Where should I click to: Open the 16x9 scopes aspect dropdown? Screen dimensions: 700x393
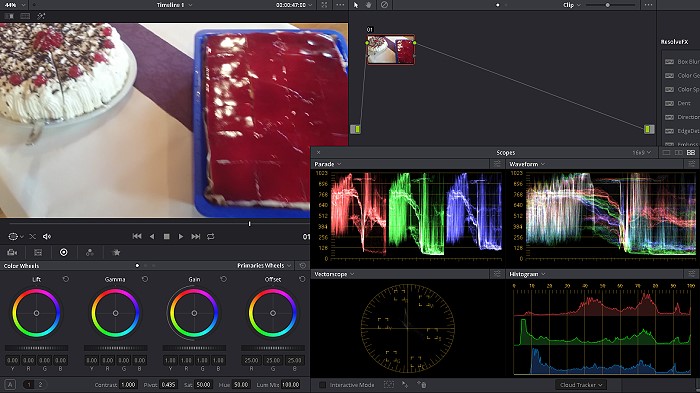tap(642, 153)
